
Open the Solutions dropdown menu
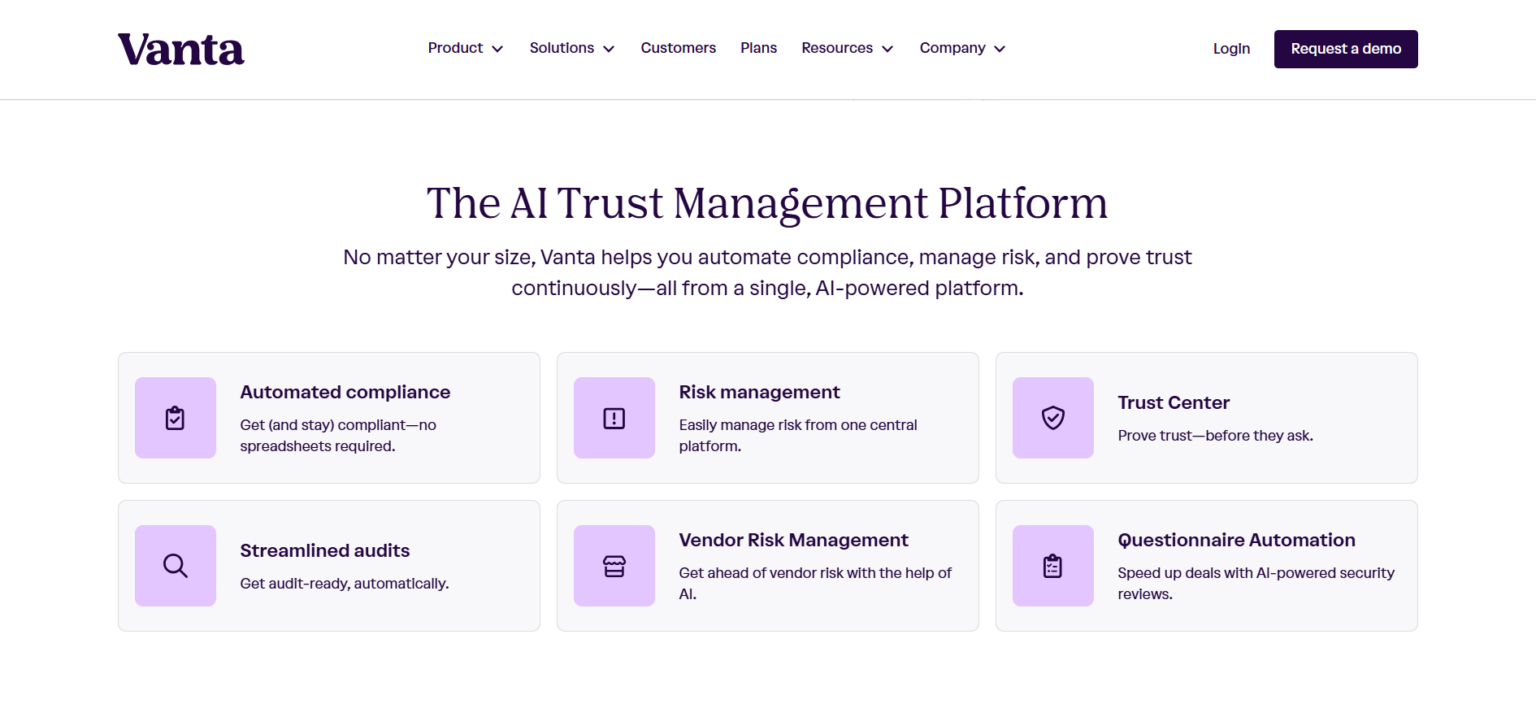point(571,47)
